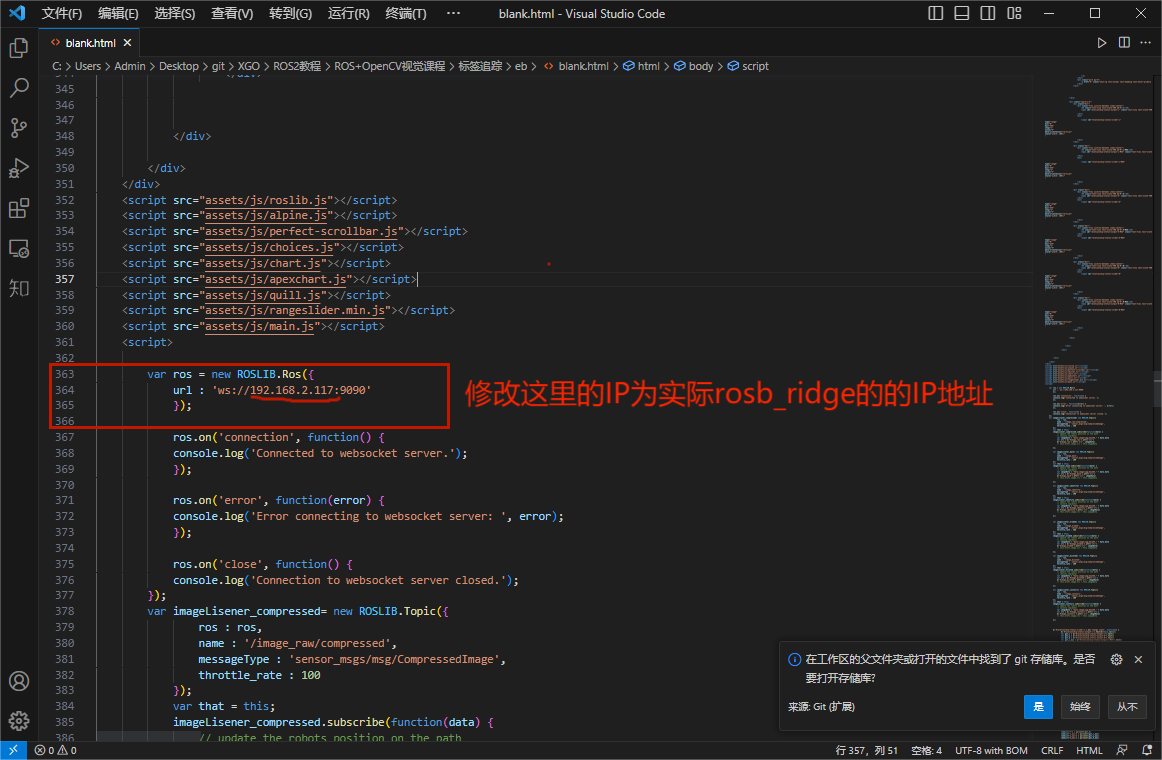Open the 知 extension panel in activity bar
The height and width of the screenshot is (760, 1162).
19,287
